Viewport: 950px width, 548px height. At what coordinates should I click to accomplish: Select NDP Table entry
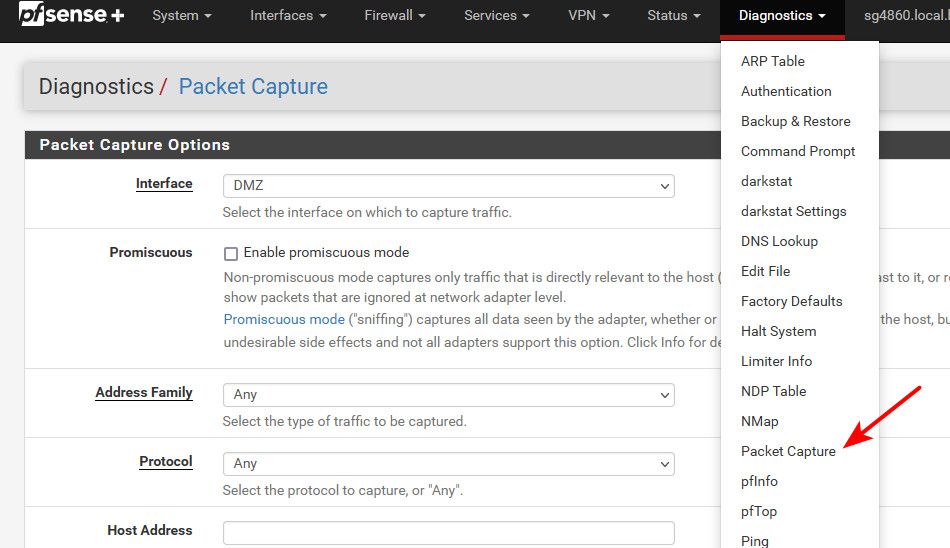[x=773, y=392]
